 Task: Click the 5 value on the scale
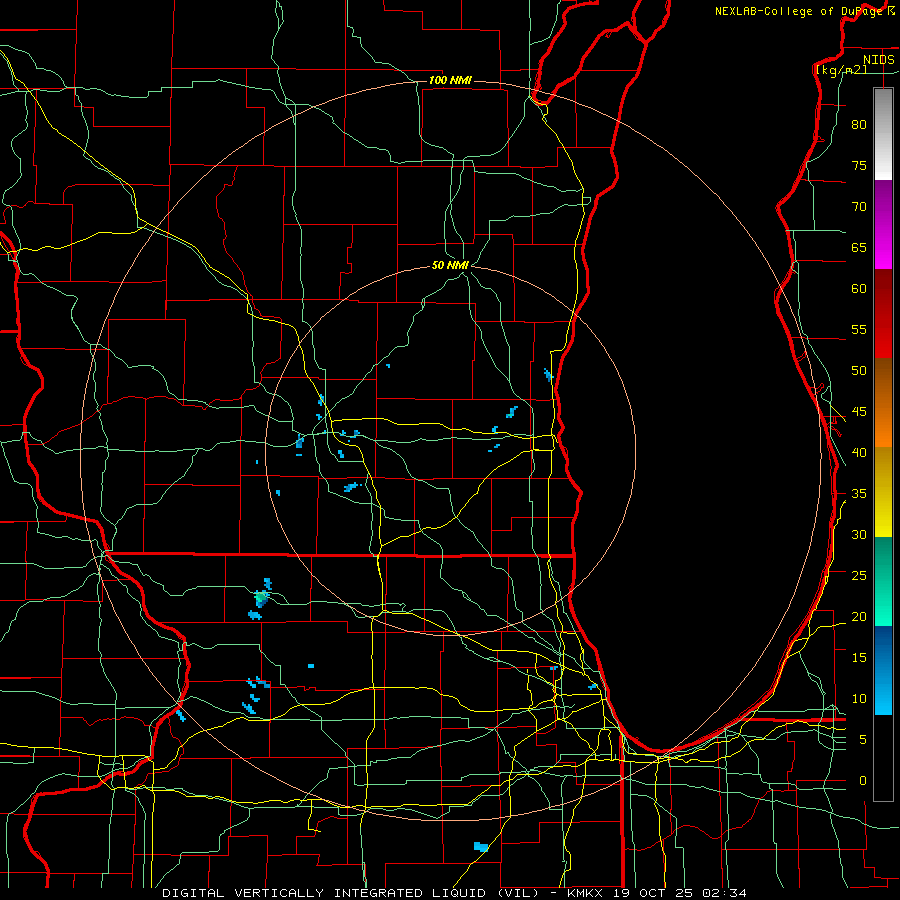(863, 740)
